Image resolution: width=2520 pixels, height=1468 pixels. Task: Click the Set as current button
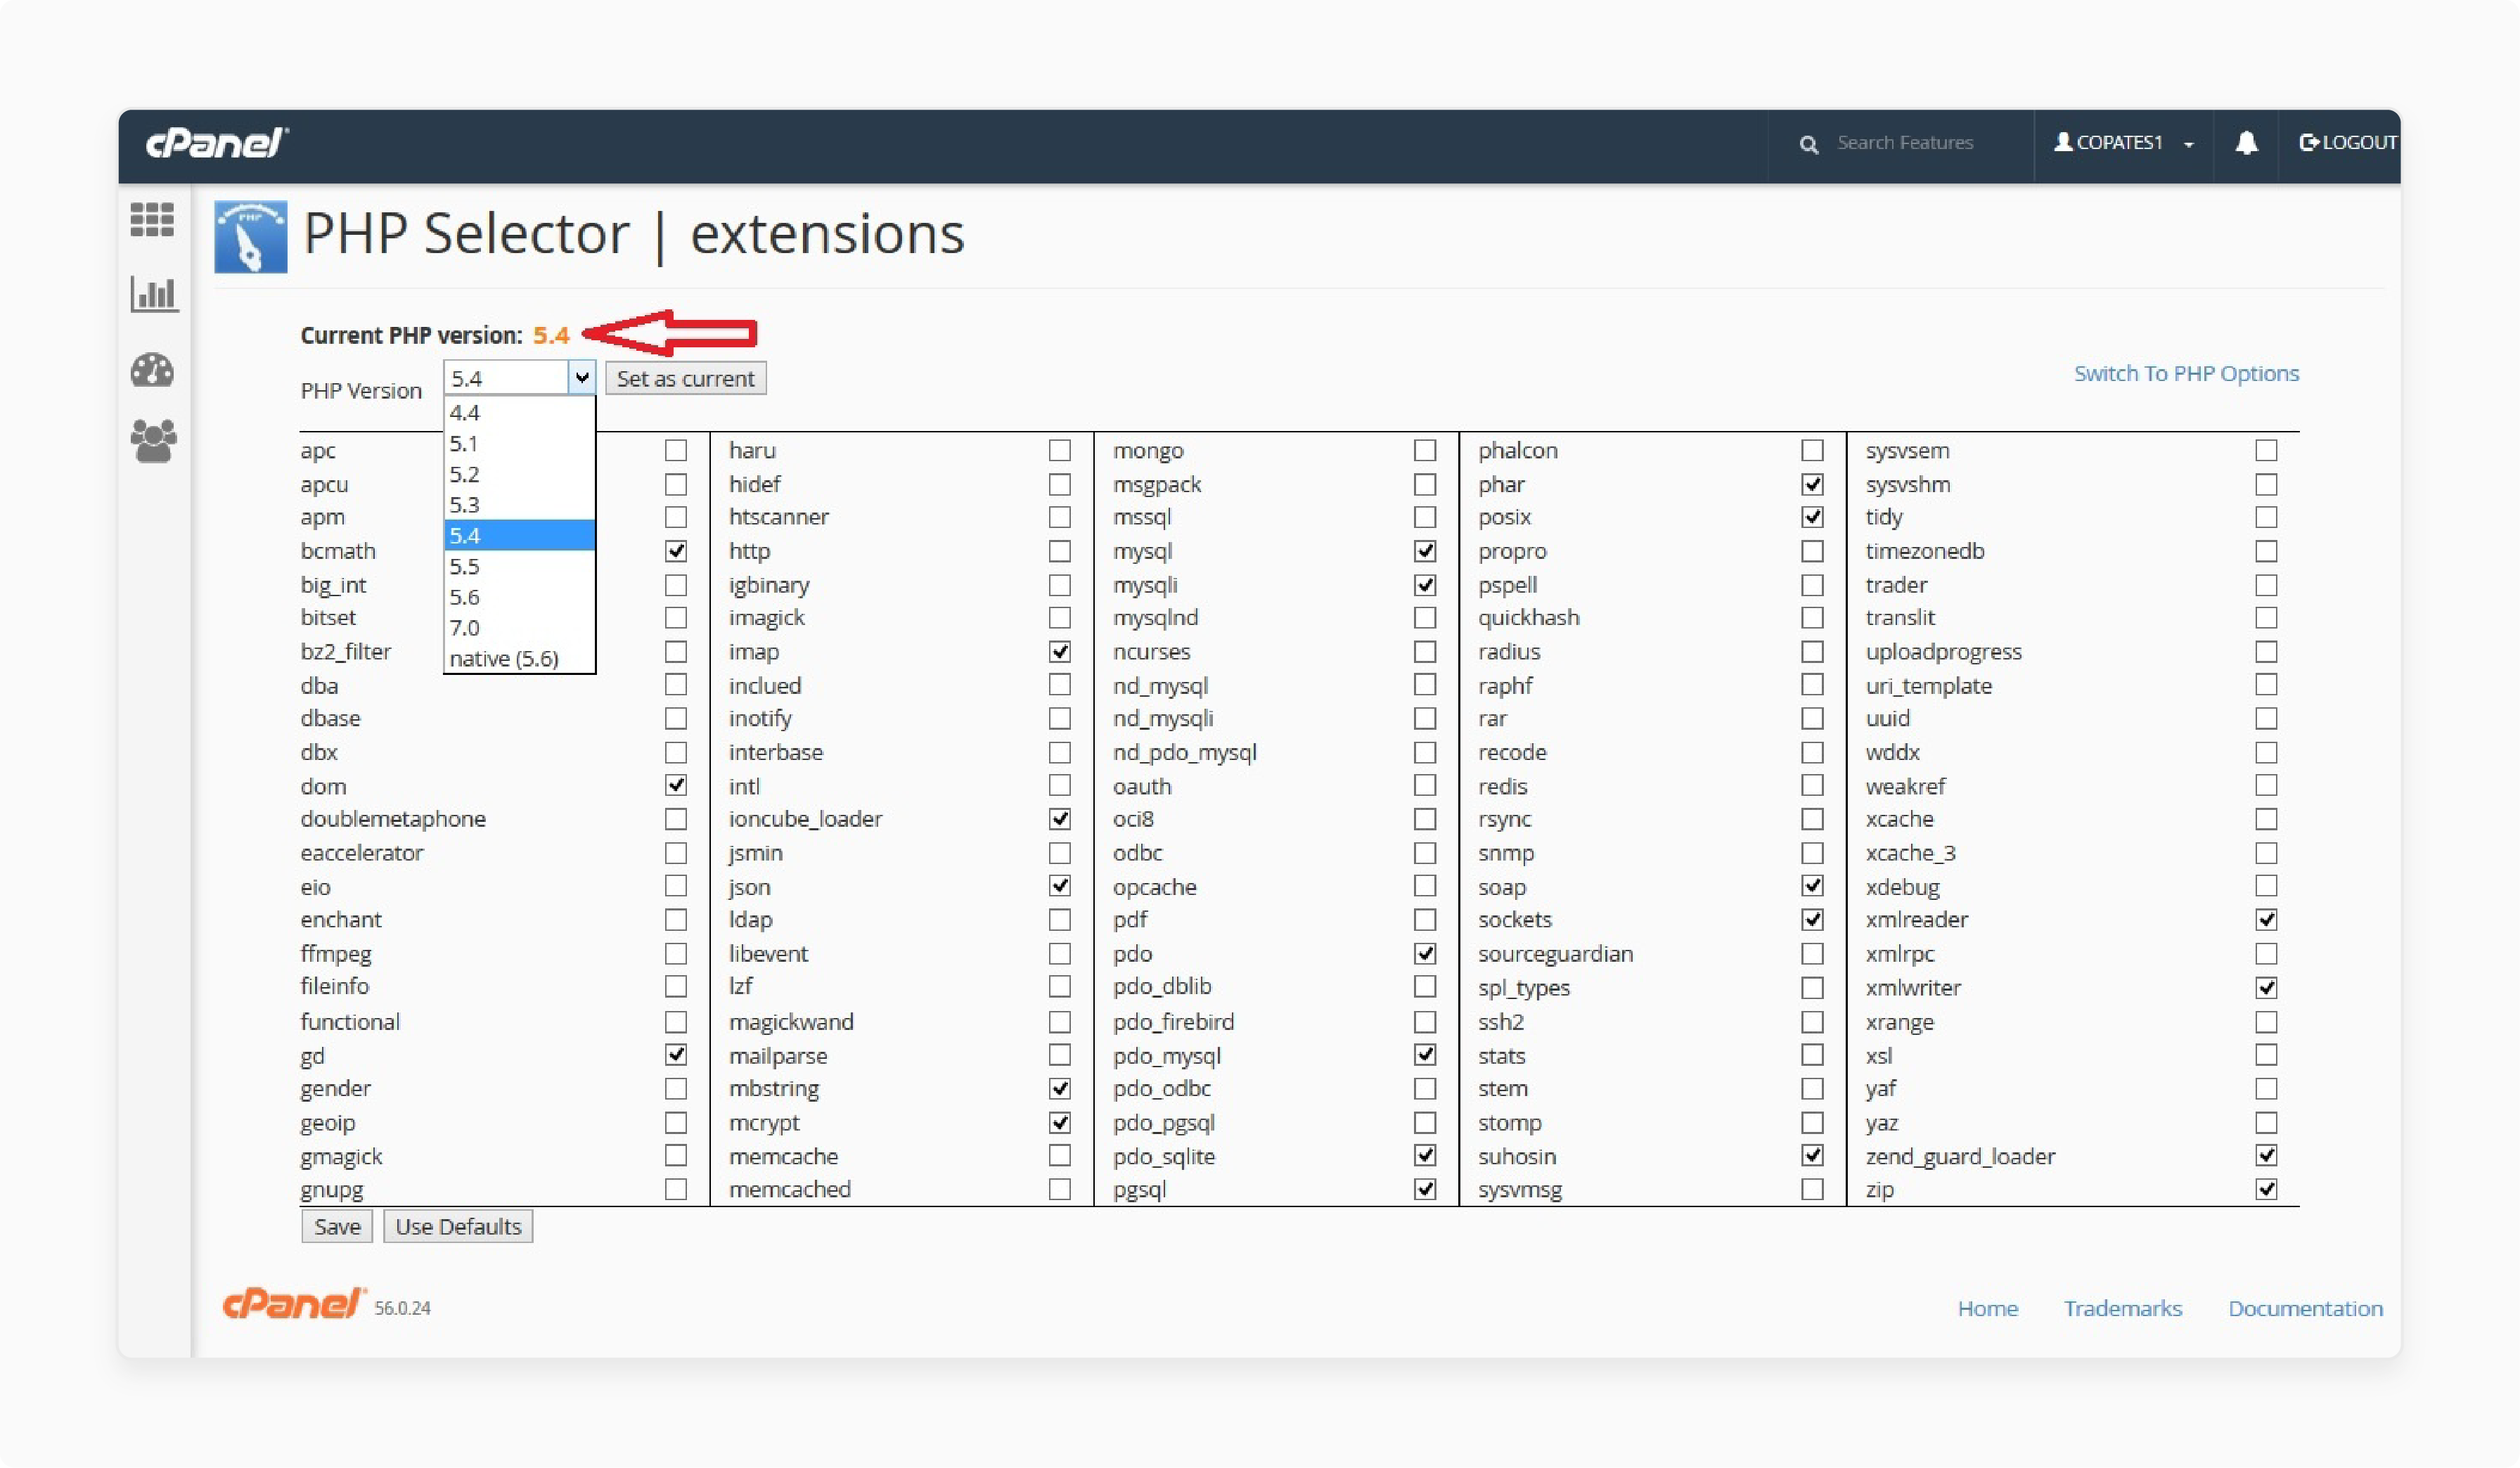(x=685, y=378)
